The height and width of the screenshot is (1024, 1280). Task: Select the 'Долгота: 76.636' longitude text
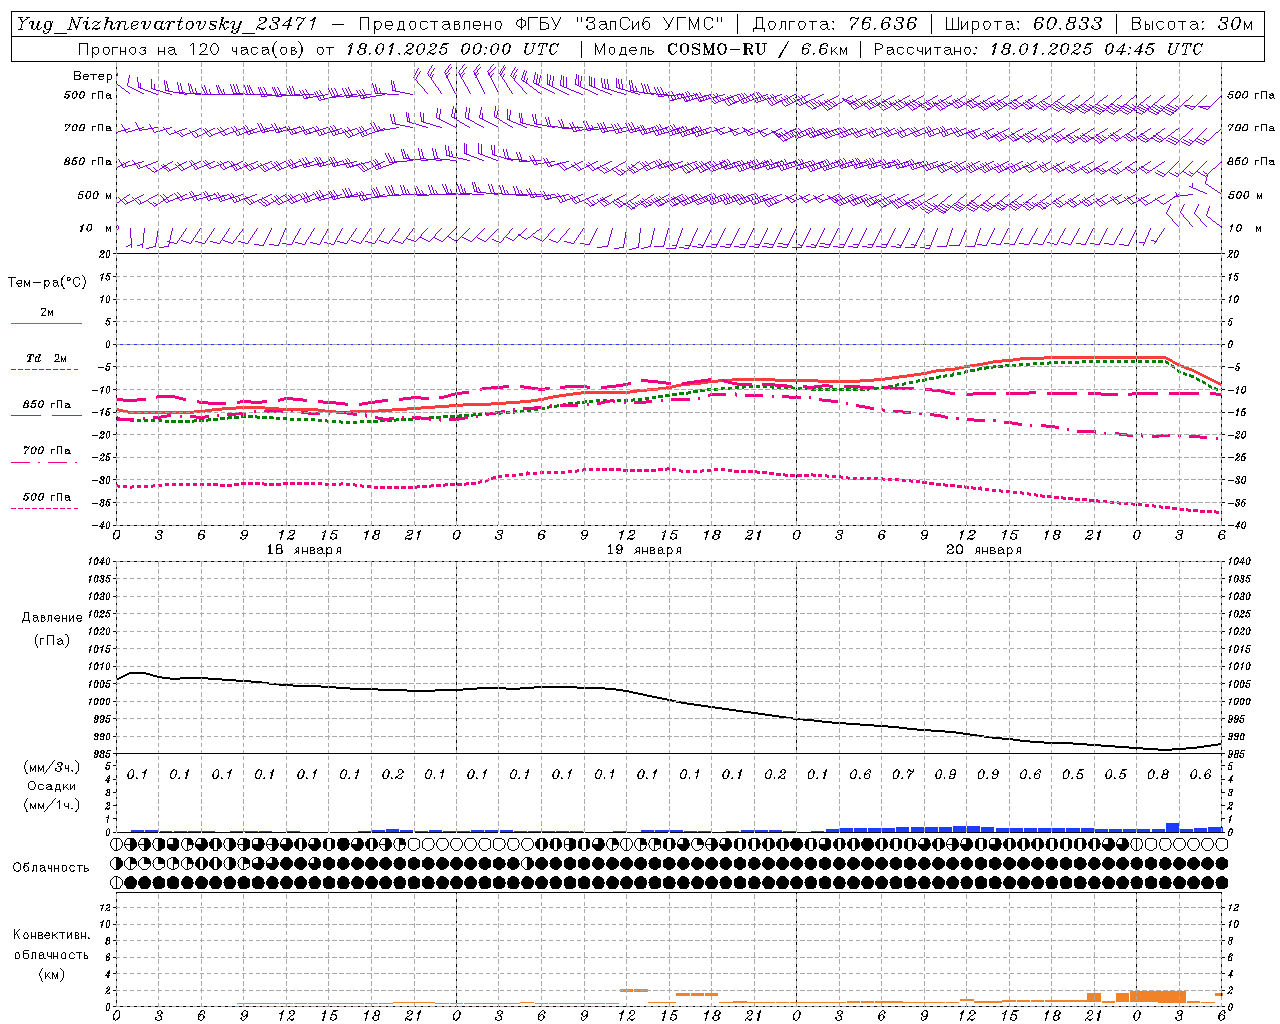point(834,24)
